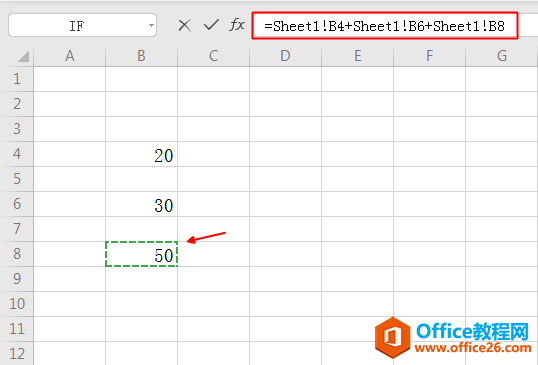The height and width of the screenshot is (365, 538).
Task: Click cell B4 containing 20
Action: [x=141, y=154]
